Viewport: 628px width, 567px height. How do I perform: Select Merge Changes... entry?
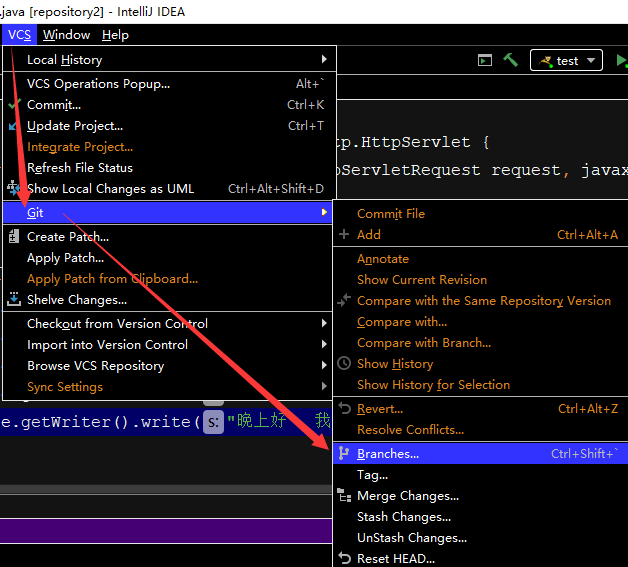(x=481, y=496)
